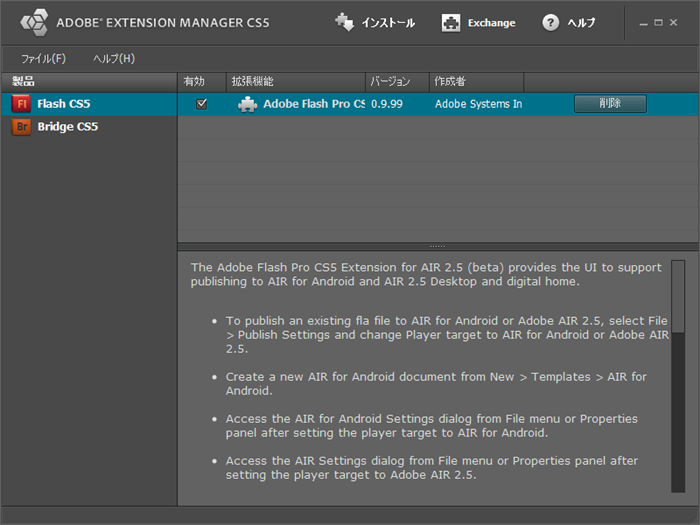Sort by the 作成者 column header

(x=476, y=82)
